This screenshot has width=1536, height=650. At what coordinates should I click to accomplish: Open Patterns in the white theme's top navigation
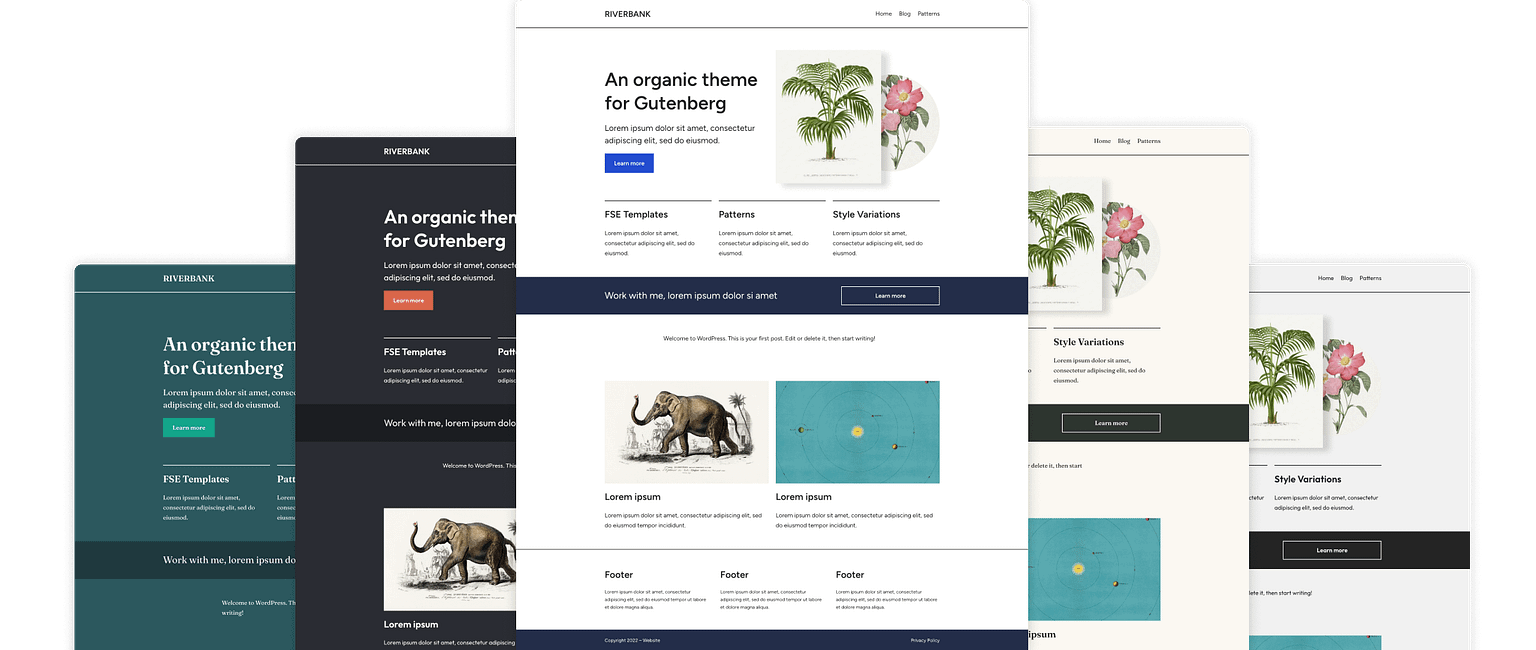928,14
